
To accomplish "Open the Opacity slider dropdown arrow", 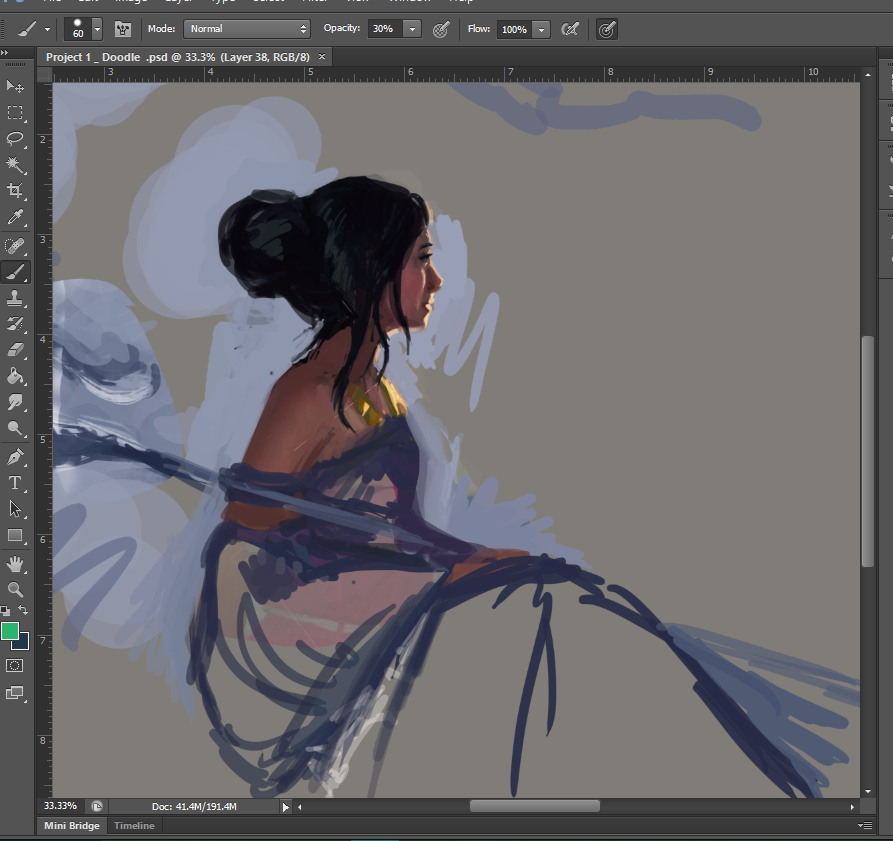I will pos(412,29).
